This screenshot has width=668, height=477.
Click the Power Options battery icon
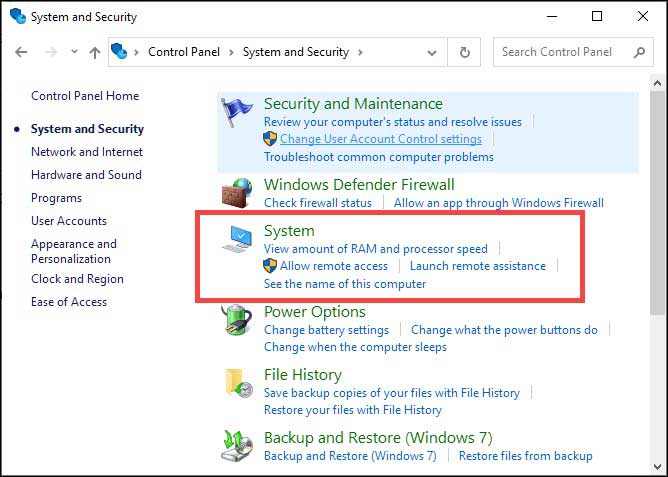238,322
